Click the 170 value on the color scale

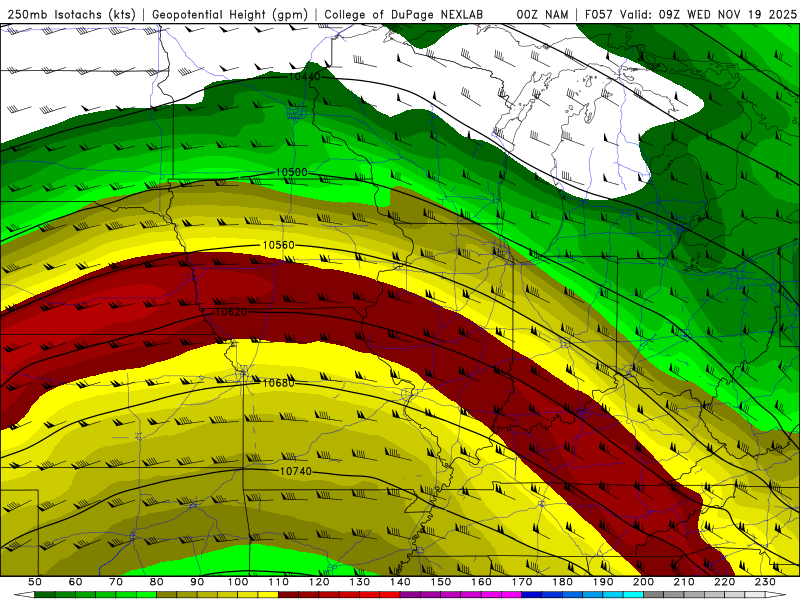click(x=522, y=582)
